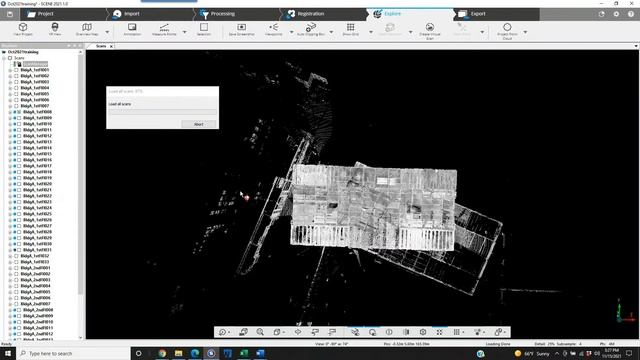Image resolution: width=640 pixels, height=360 pixels.
Task: Click the cube view icon in bottom toolbar
Action: click(277, 332)
